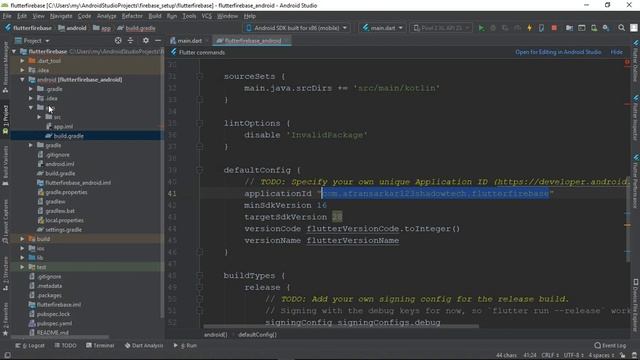Click the CRLF line separator in status bar

(550, 355)
